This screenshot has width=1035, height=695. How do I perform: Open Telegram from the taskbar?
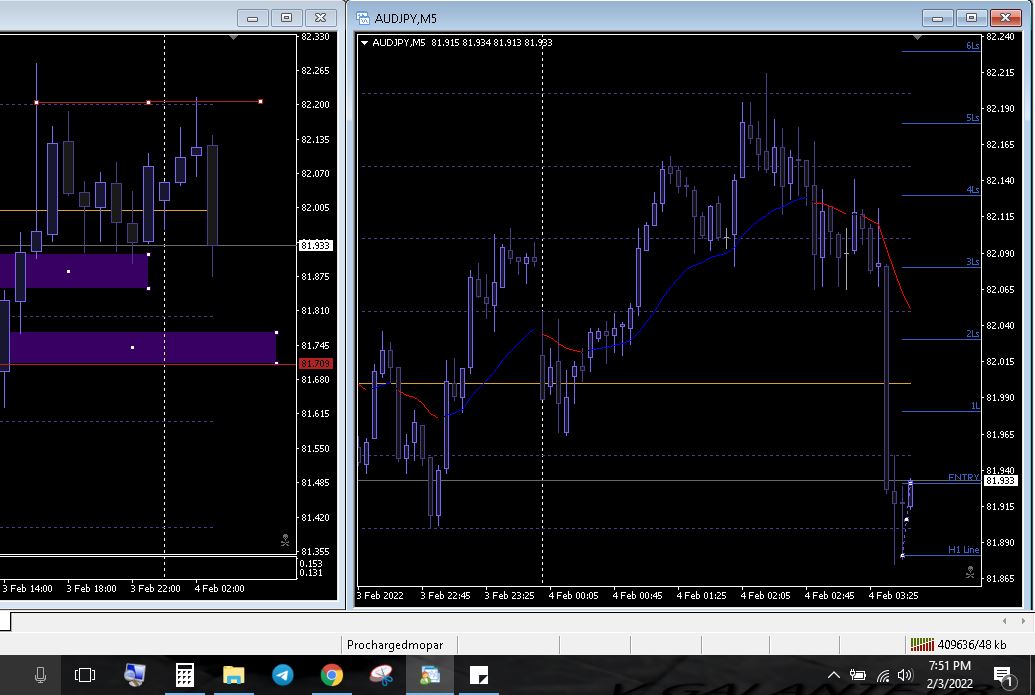click(283, 675)
